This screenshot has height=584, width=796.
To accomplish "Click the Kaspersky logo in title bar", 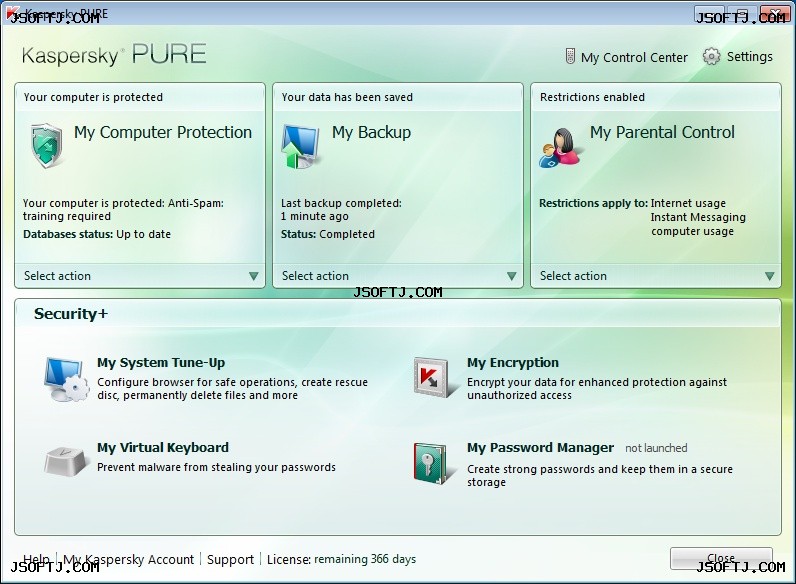I will pos(13,13).
